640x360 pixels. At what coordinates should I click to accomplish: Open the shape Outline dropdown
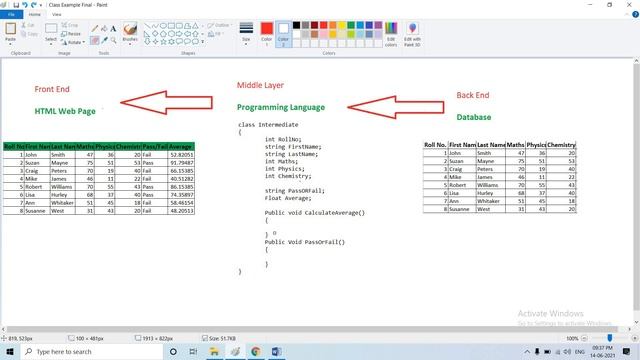219,25
